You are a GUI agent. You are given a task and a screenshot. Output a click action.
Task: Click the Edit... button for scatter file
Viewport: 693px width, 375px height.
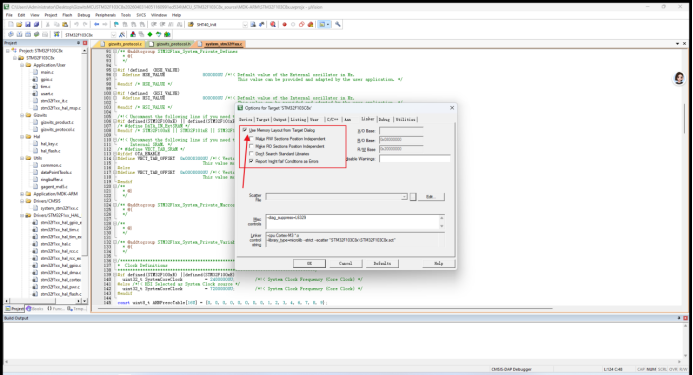pos(430,196)
